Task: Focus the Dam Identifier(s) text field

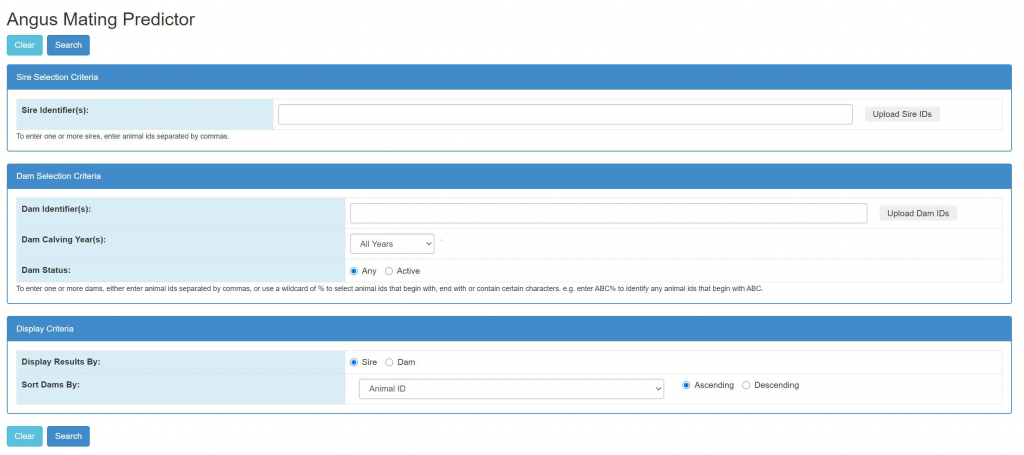Action: pyautogui.click(x=608, y=213)
